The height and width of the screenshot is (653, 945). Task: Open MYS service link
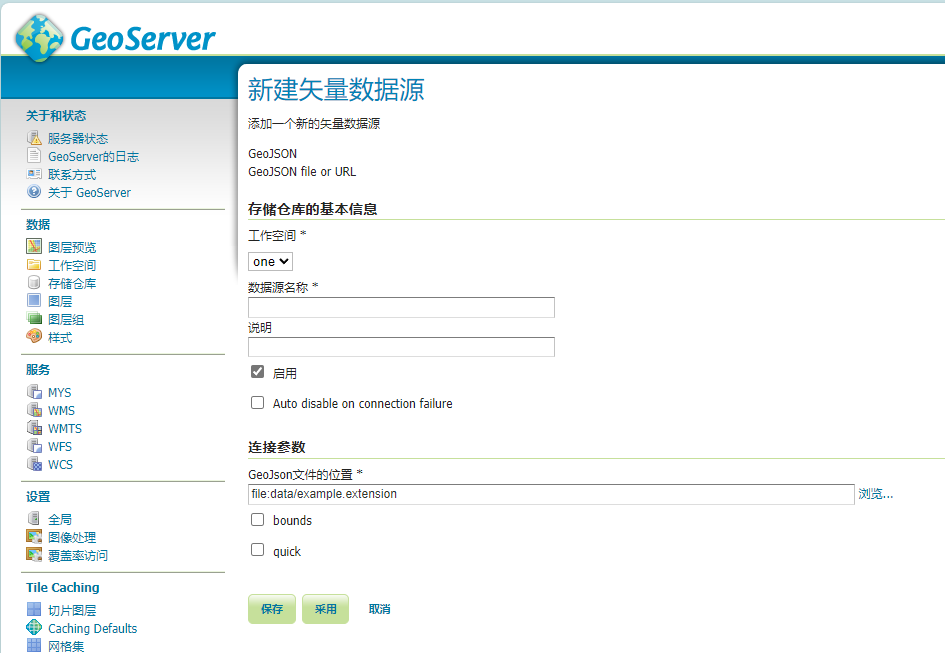click(x=60, y=393)
